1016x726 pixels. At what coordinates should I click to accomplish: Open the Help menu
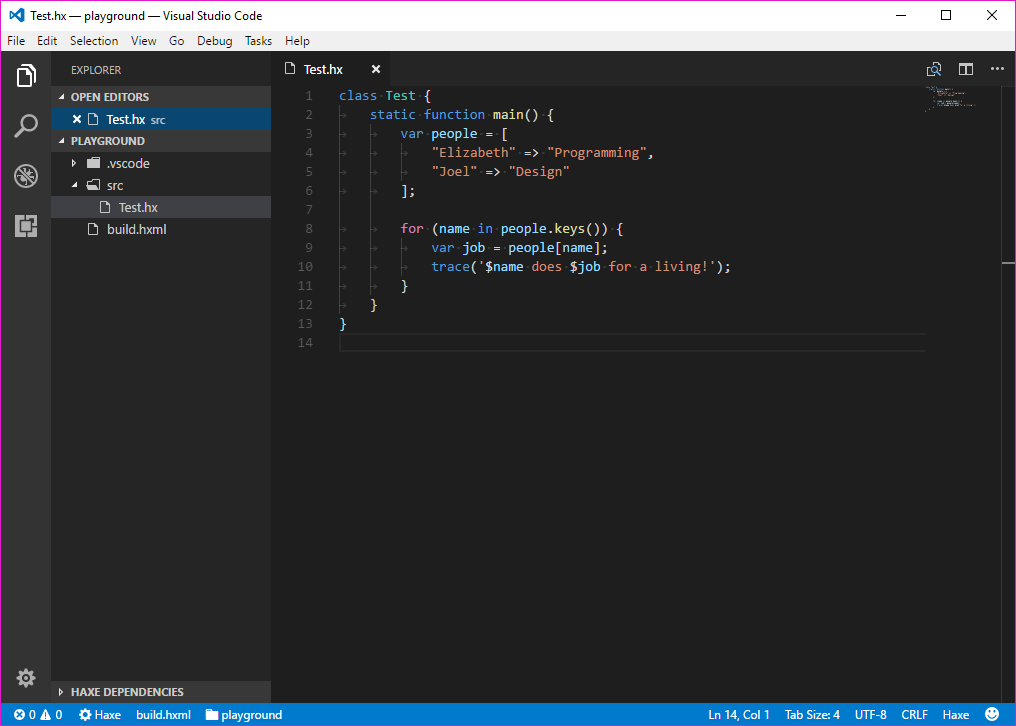tap(297, 41)
